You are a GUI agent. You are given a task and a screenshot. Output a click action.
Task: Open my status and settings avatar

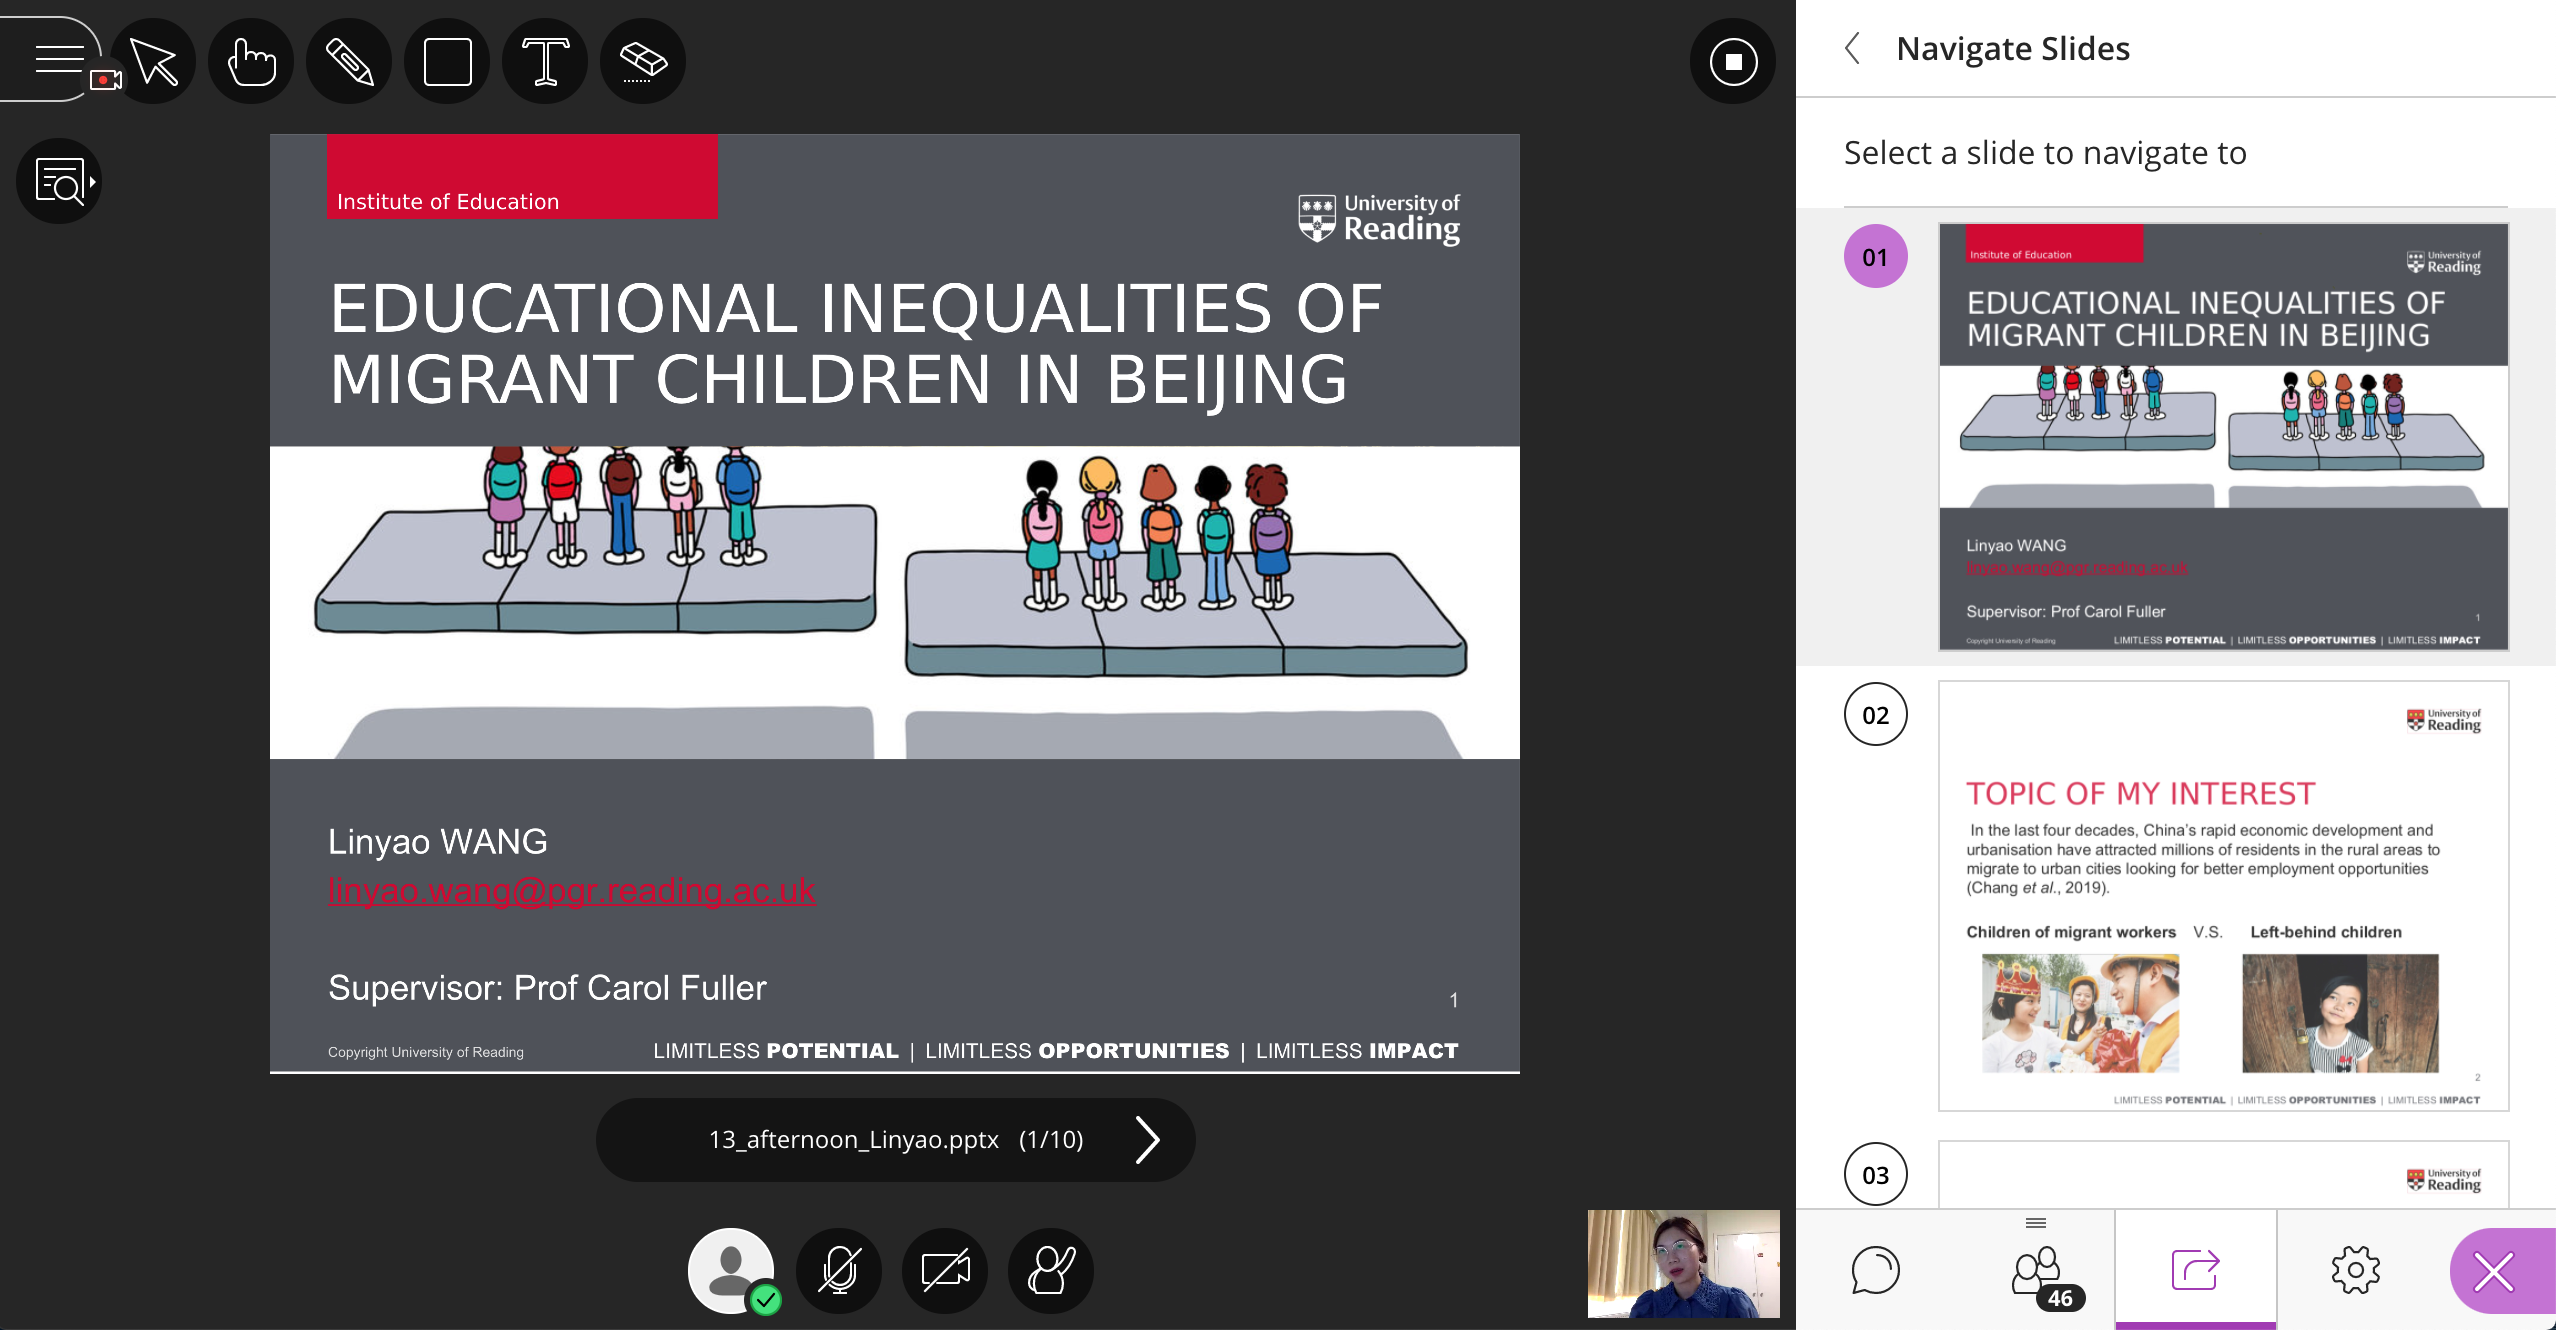tap(731, 1270)
